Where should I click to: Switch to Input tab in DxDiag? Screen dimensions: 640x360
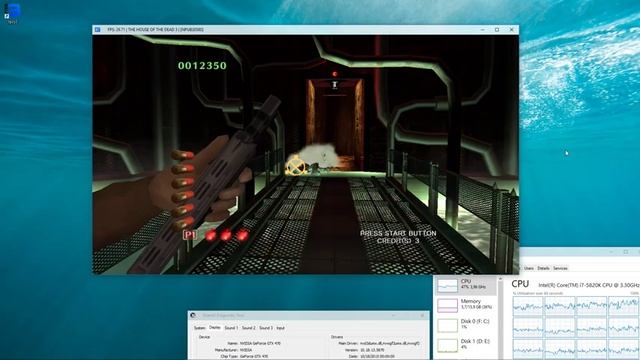[x=280, y=328]
